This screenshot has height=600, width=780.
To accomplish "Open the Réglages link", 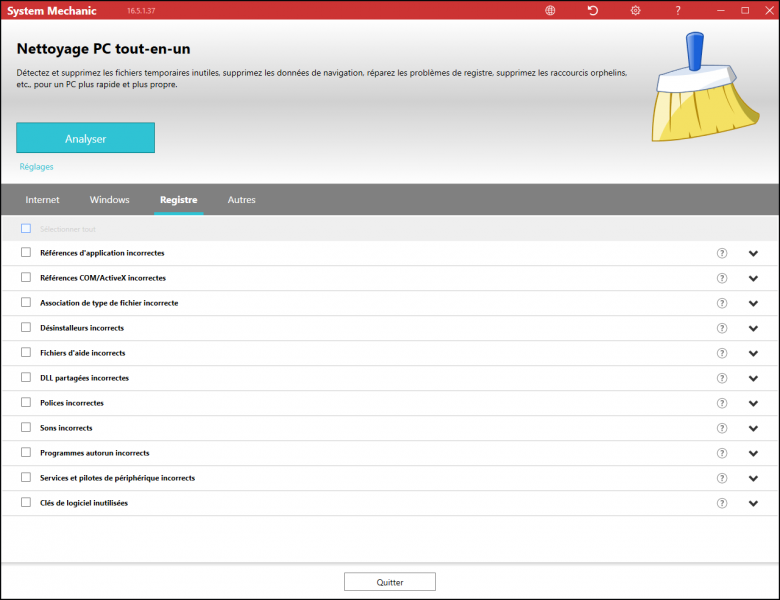I will click(x=36, y=167).
